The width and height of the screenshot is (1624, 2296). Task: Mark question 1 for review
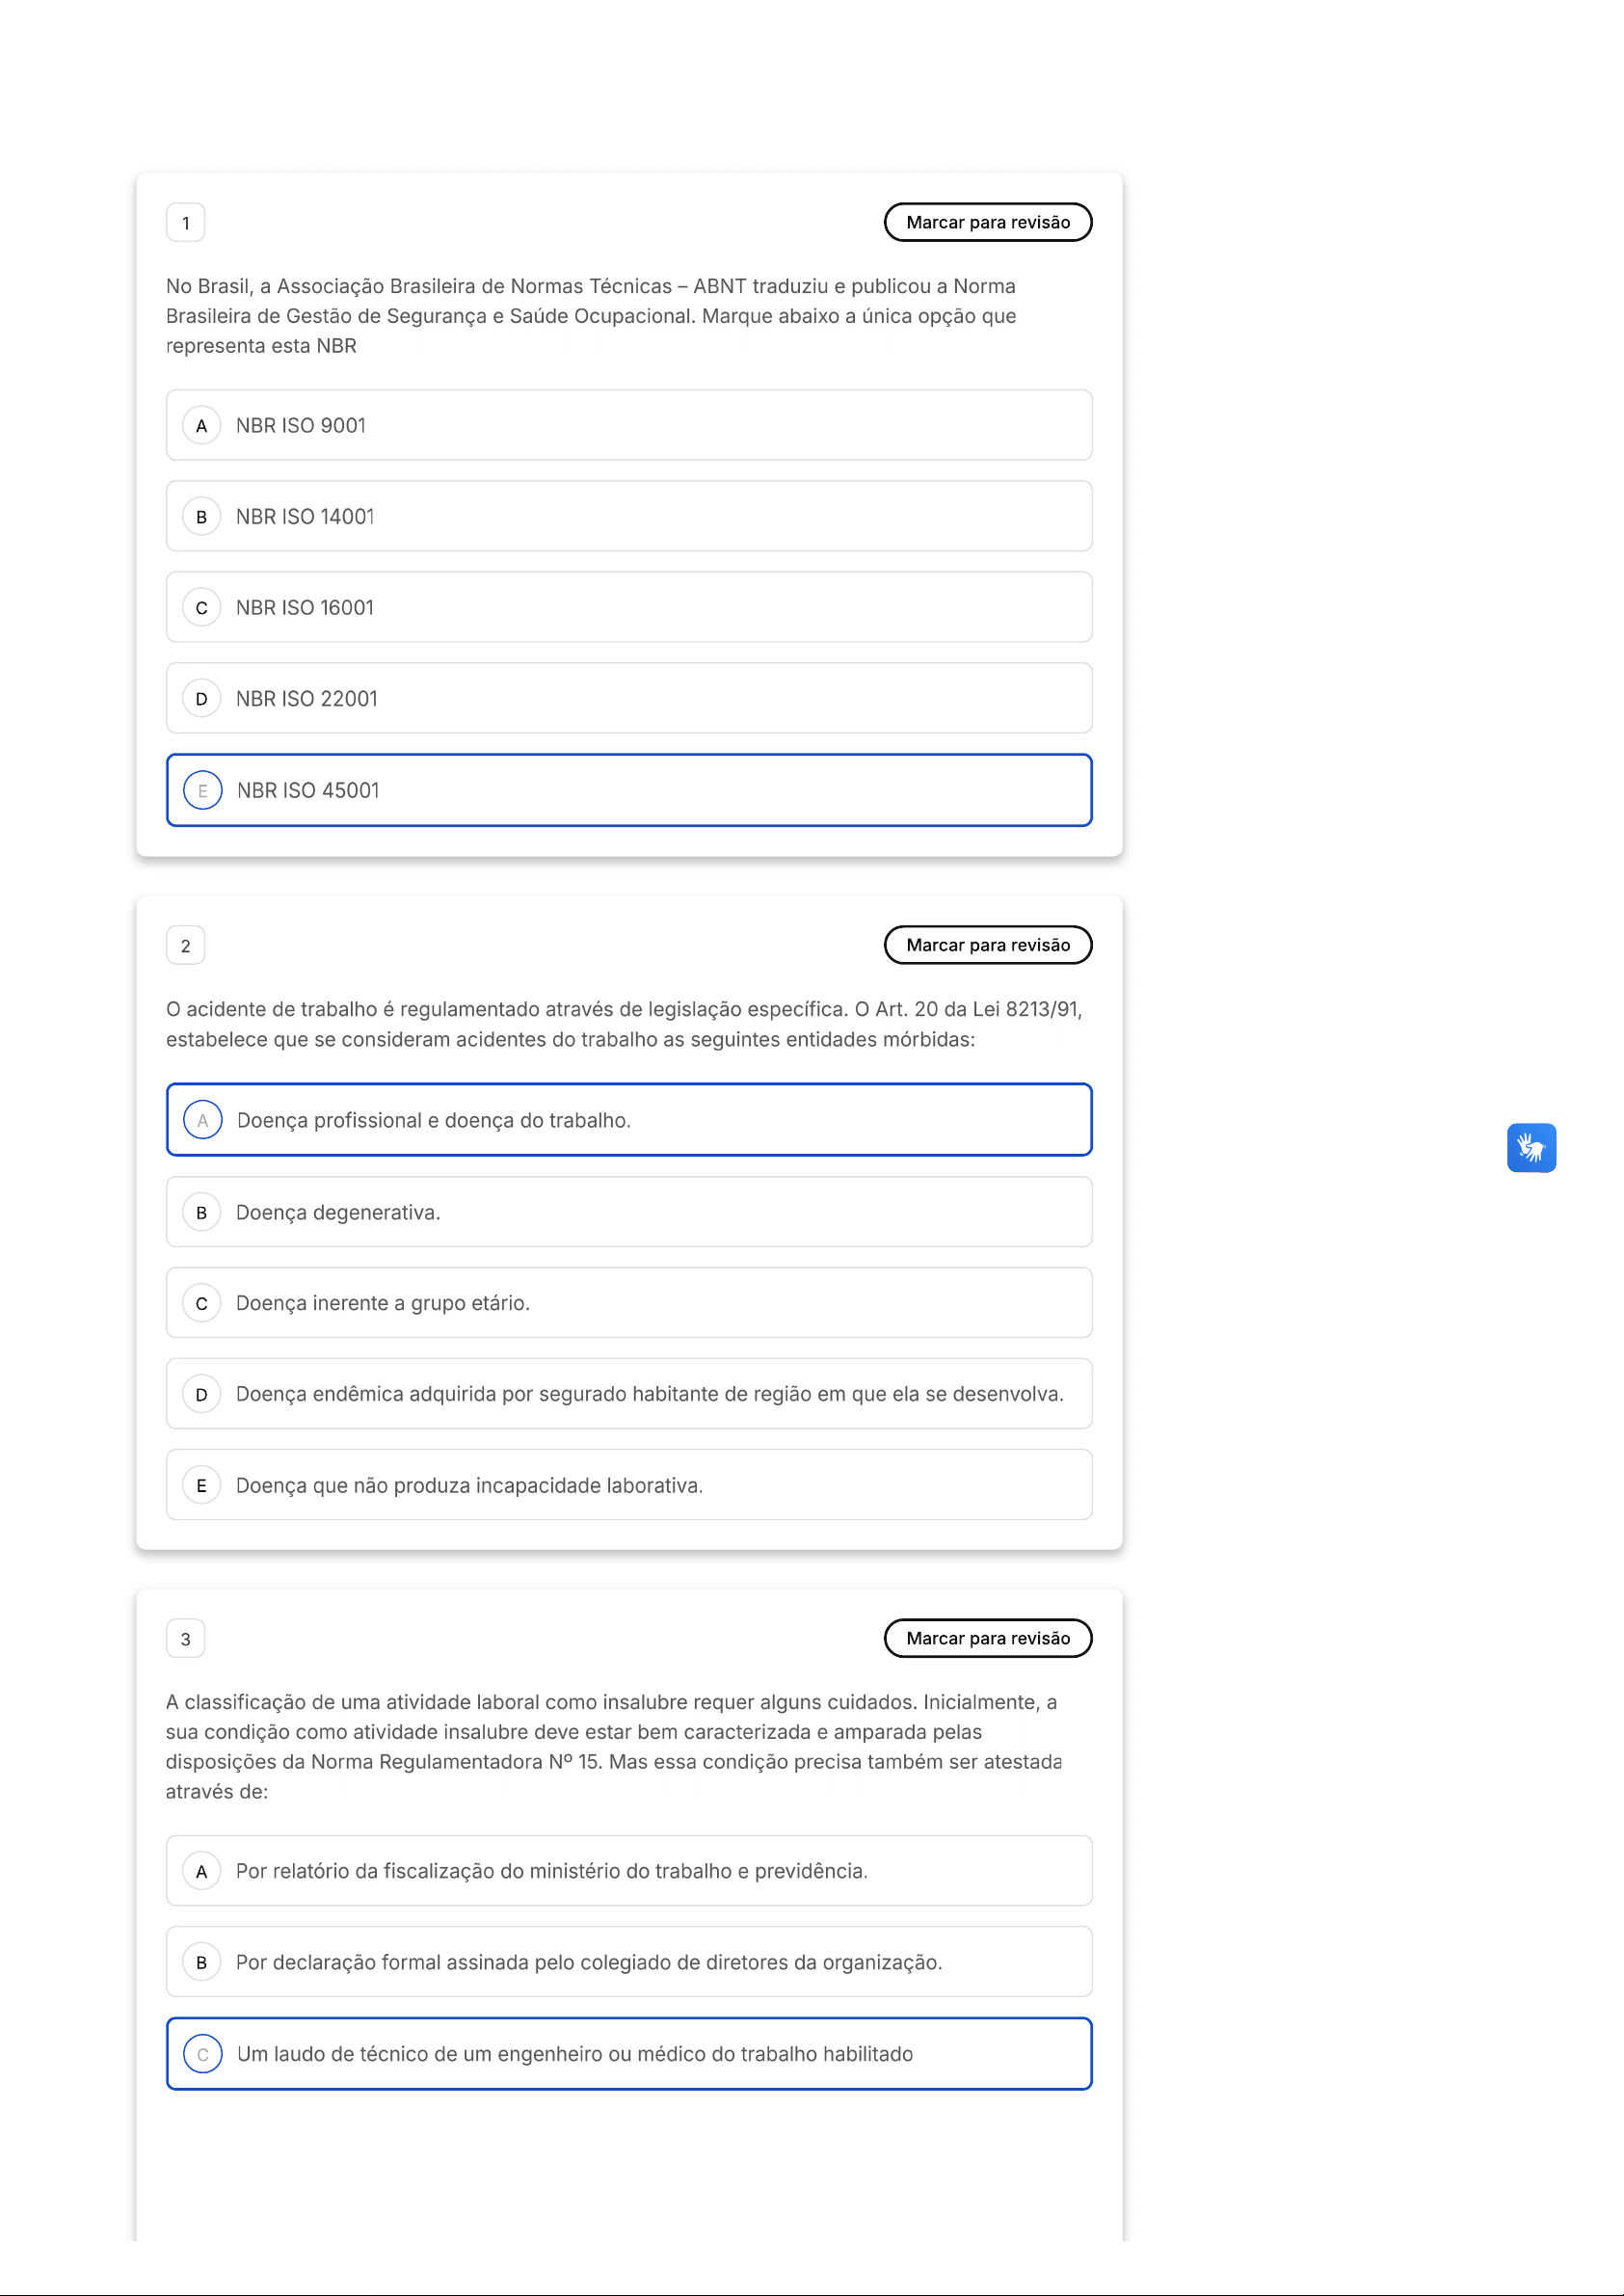pos(987,222)
